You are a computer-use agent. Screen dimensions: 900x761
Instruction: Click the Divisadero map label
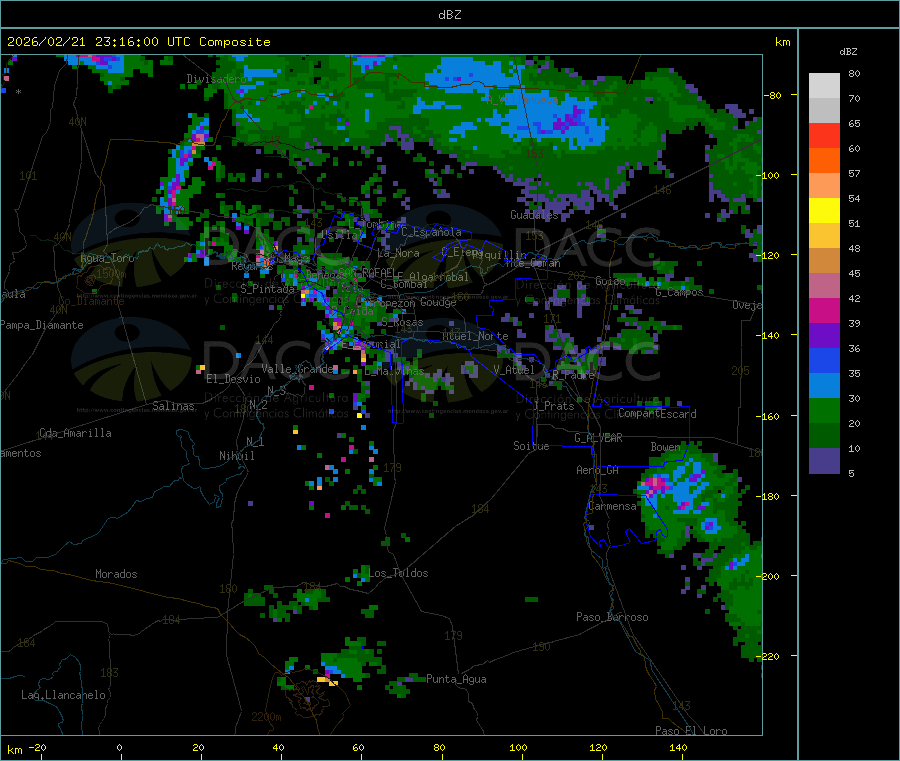(x=216, y=79)
